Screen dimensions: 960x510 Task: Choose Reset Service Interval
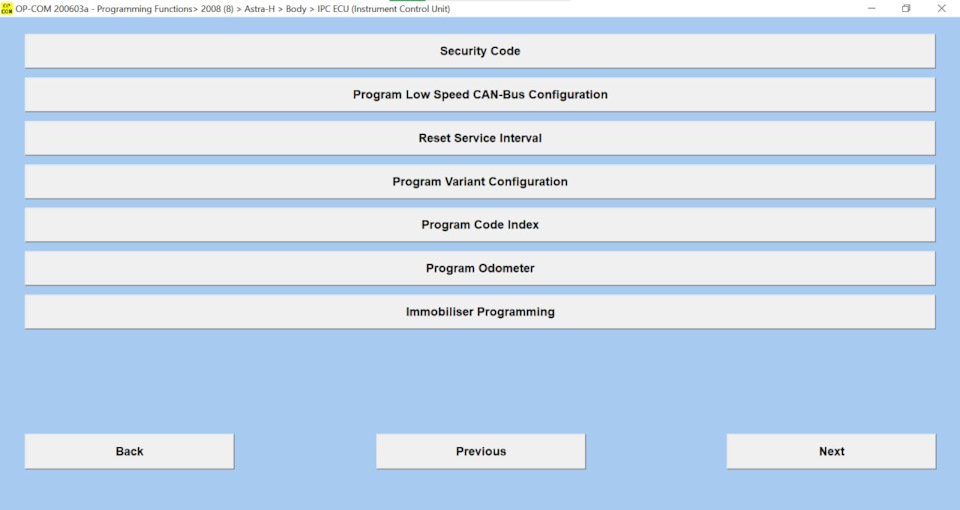[480, 138]
